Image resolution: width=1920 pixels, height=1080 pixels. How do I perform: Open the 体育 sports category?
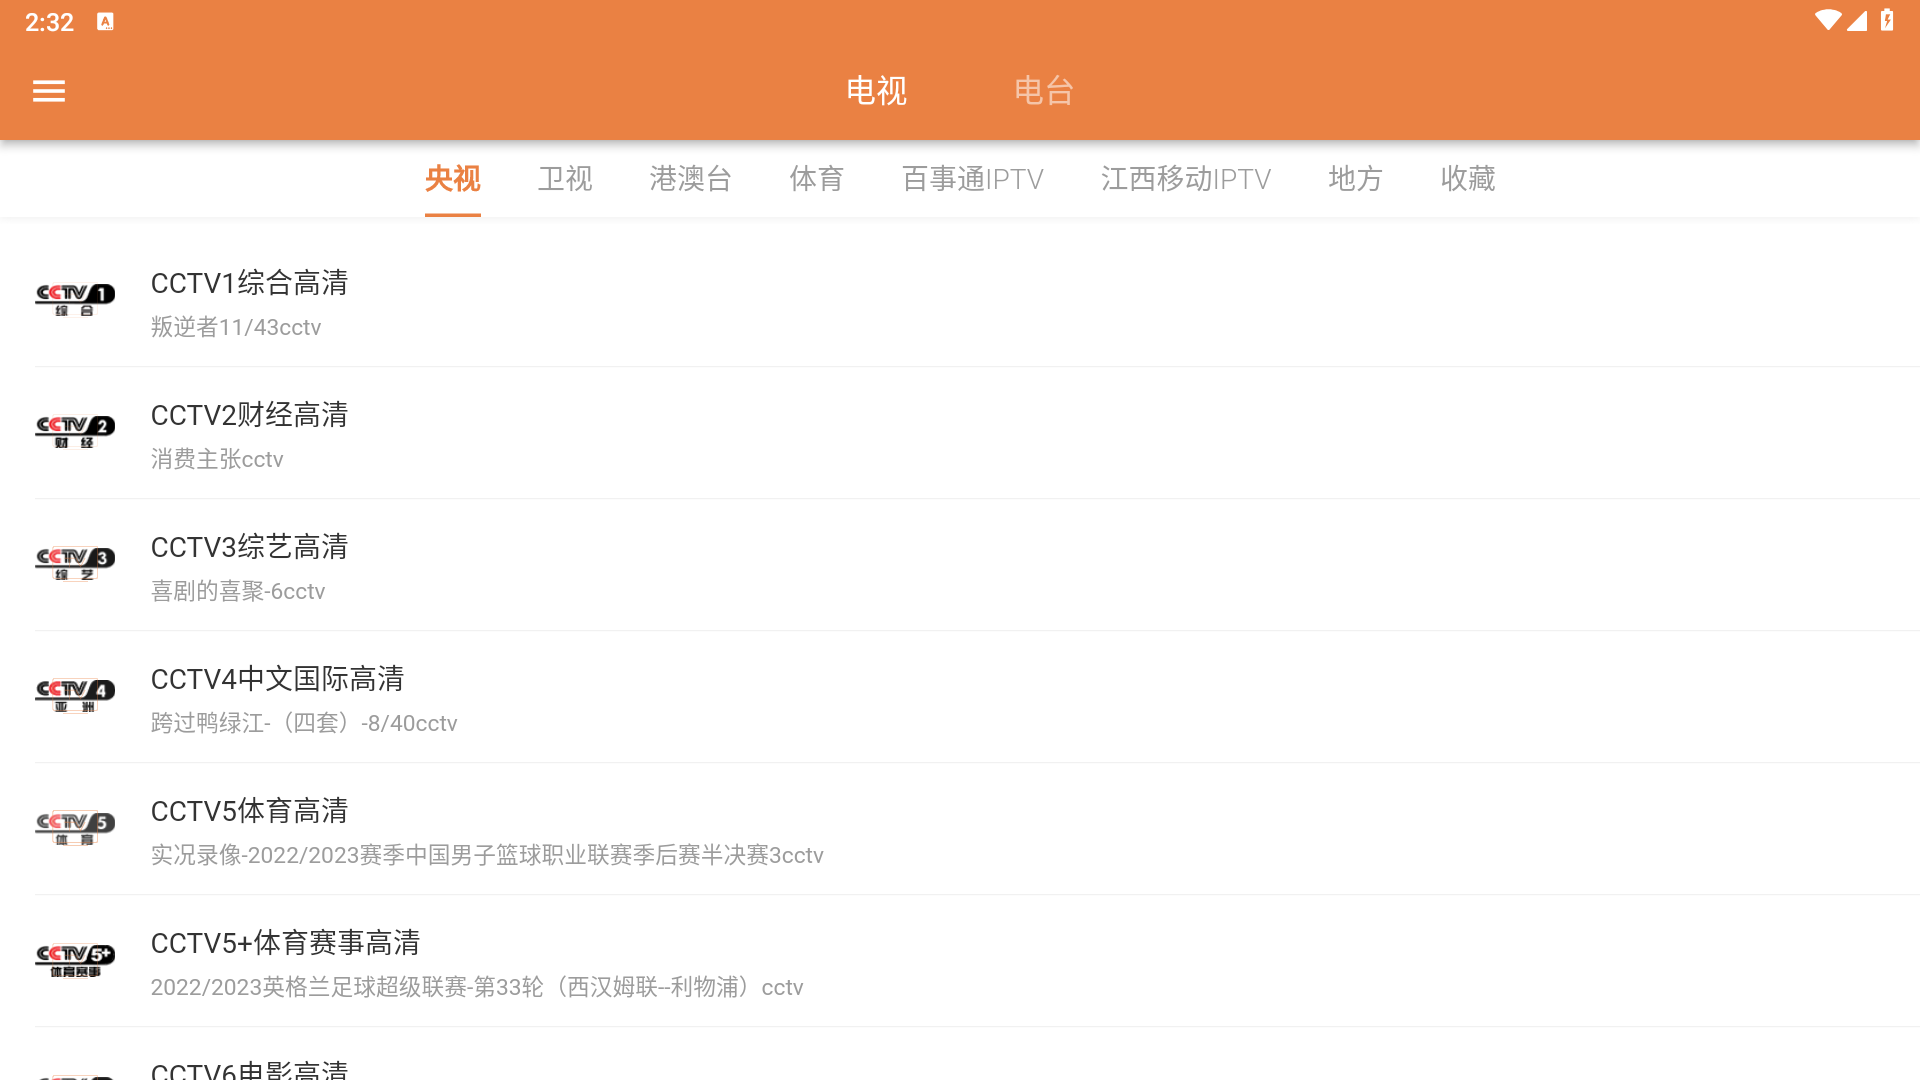point(816,179)
